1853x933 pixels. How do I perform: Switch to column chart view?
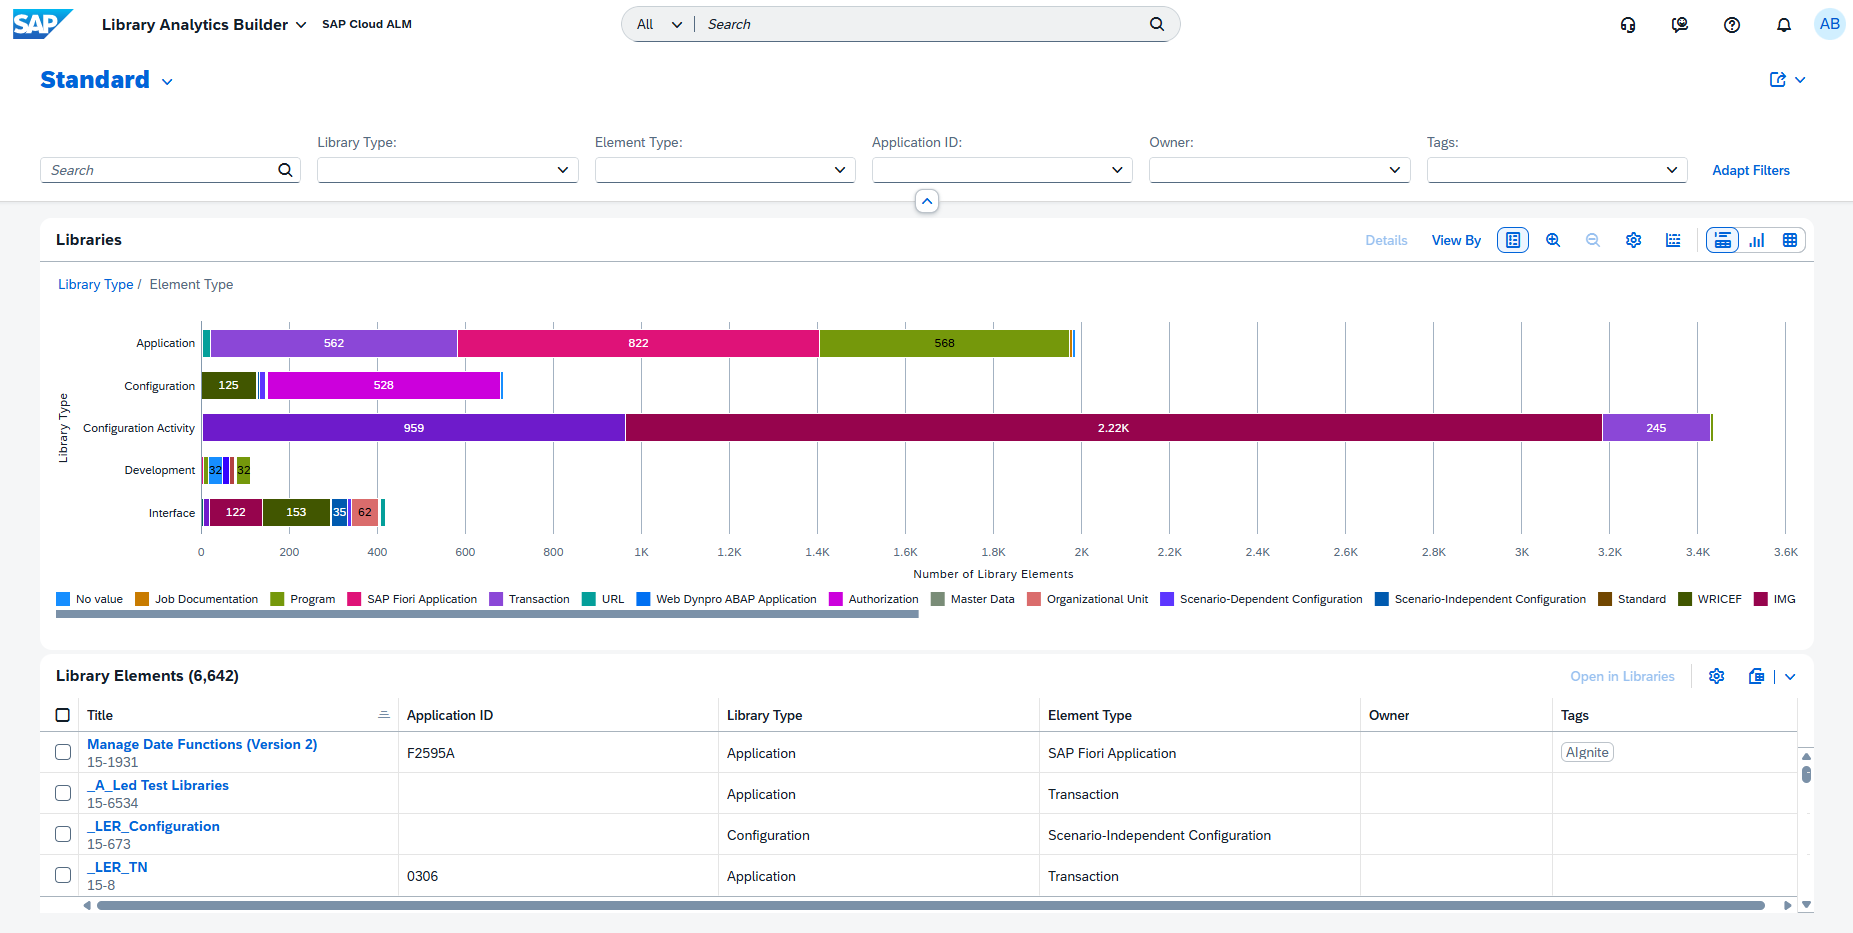1756,240
